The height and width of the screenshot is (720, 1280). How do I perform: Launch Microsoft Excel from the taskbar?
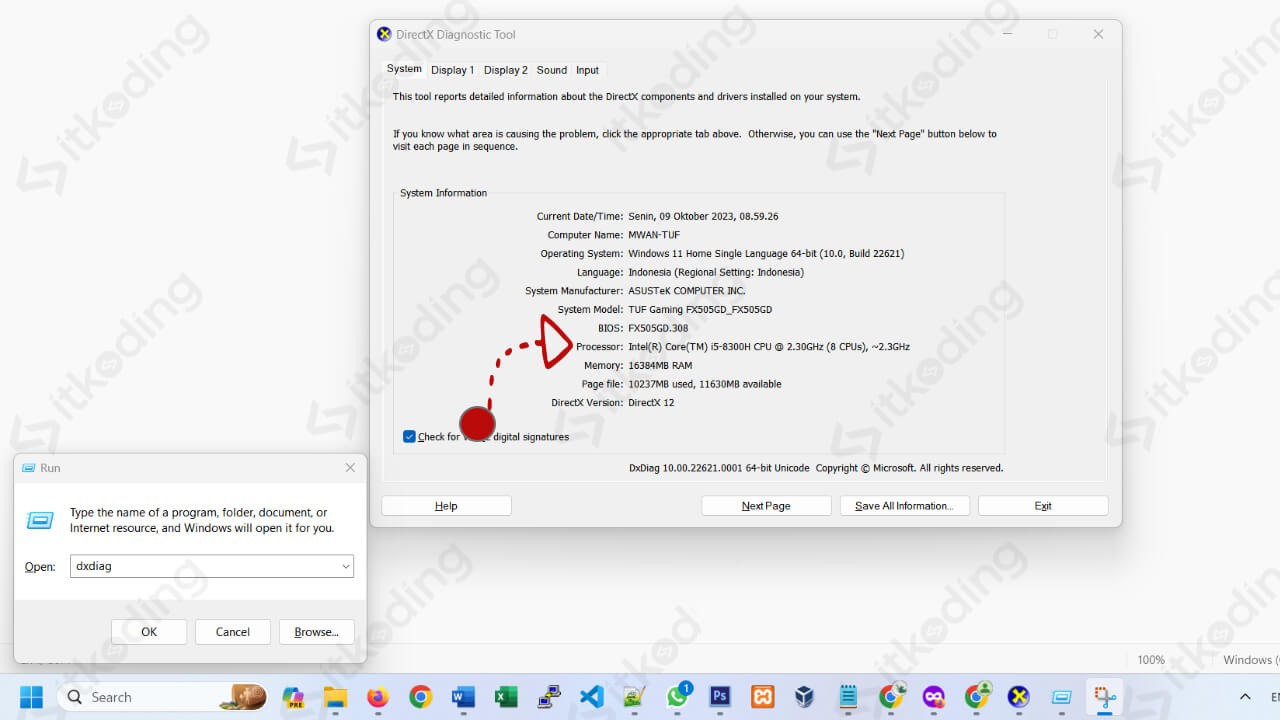coord(506,697)
